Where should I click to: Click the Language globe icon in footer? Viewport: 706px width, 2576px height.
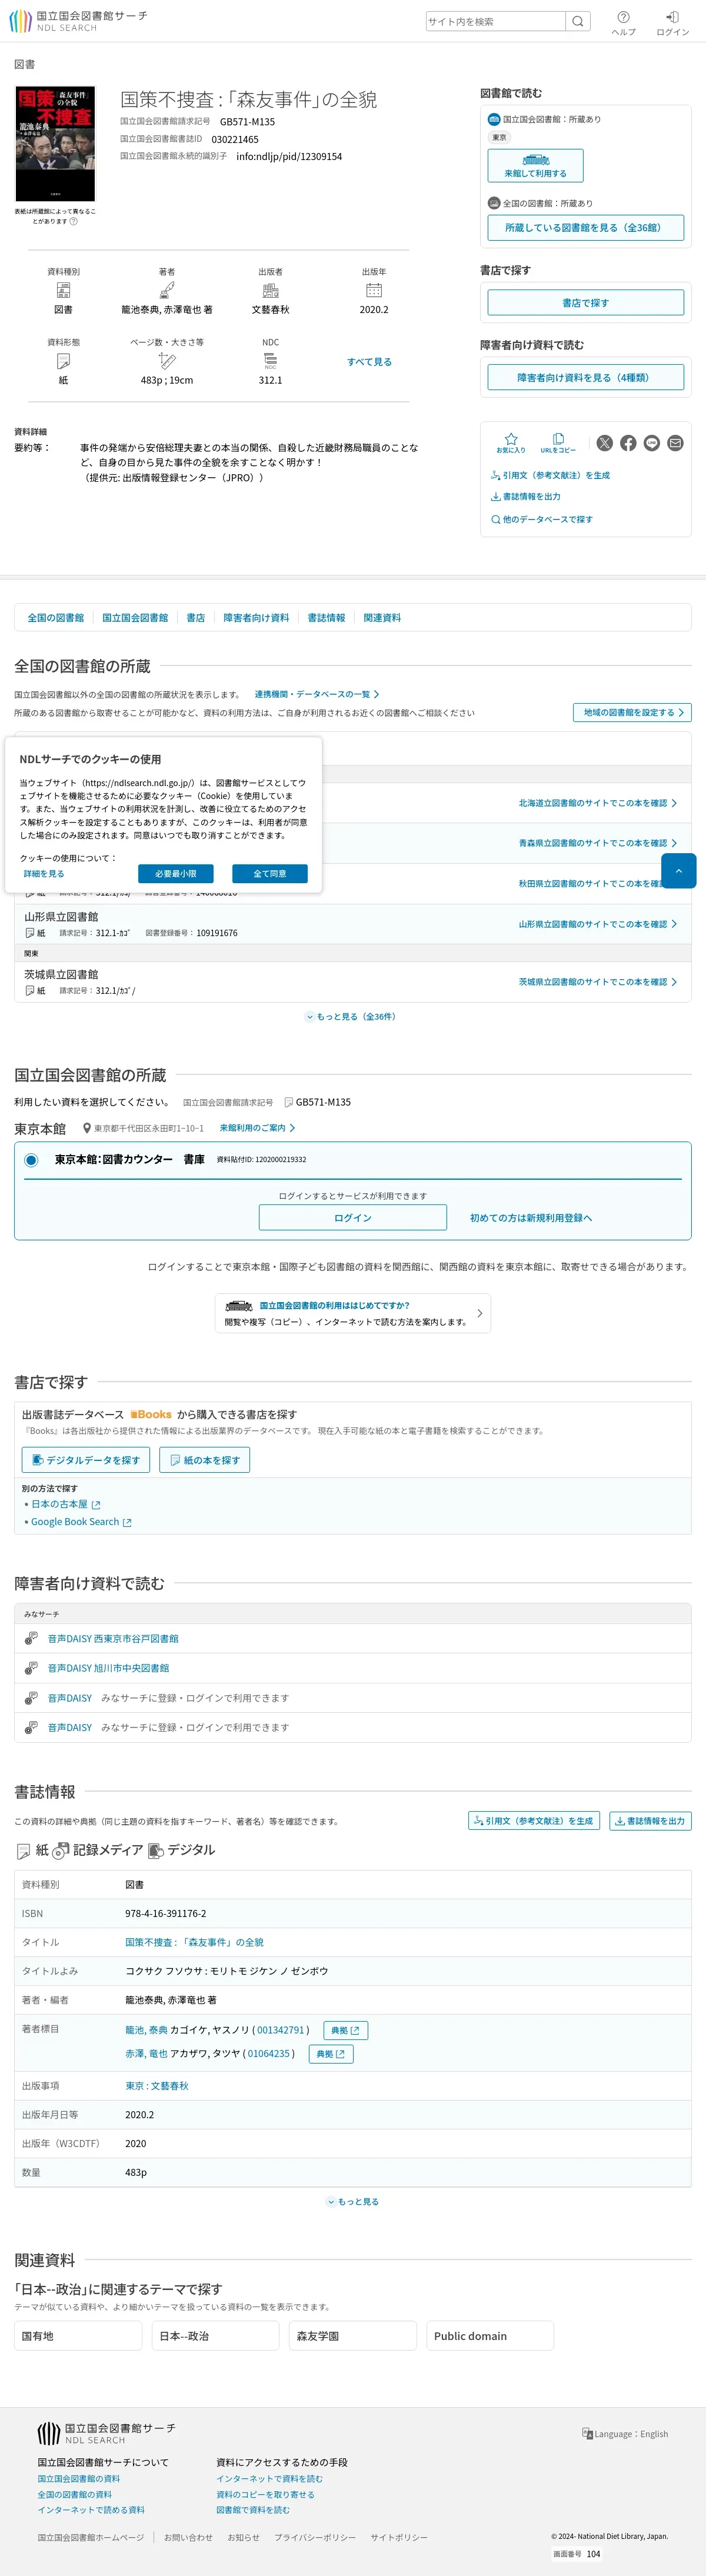[587, 2433]
